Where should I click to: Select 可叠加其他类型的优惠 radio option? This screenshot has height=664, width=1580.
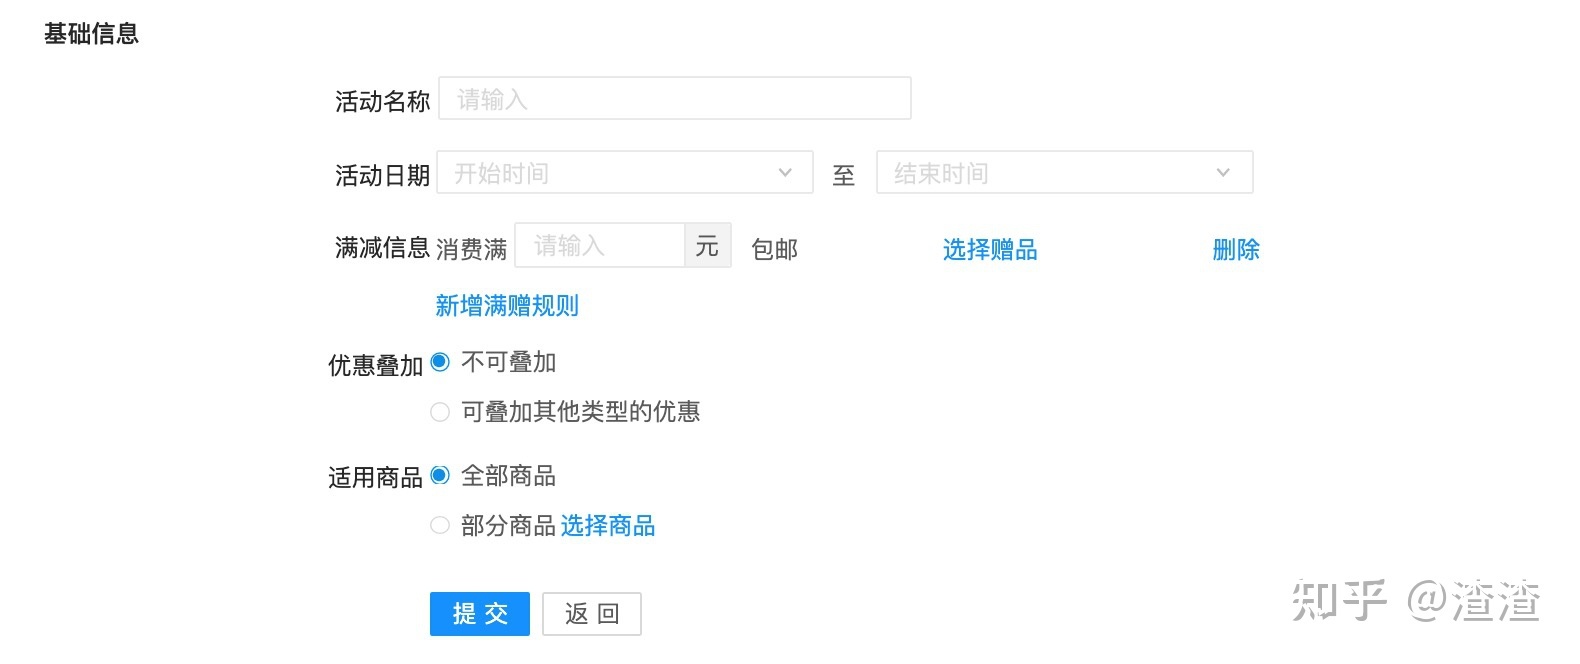440,412
